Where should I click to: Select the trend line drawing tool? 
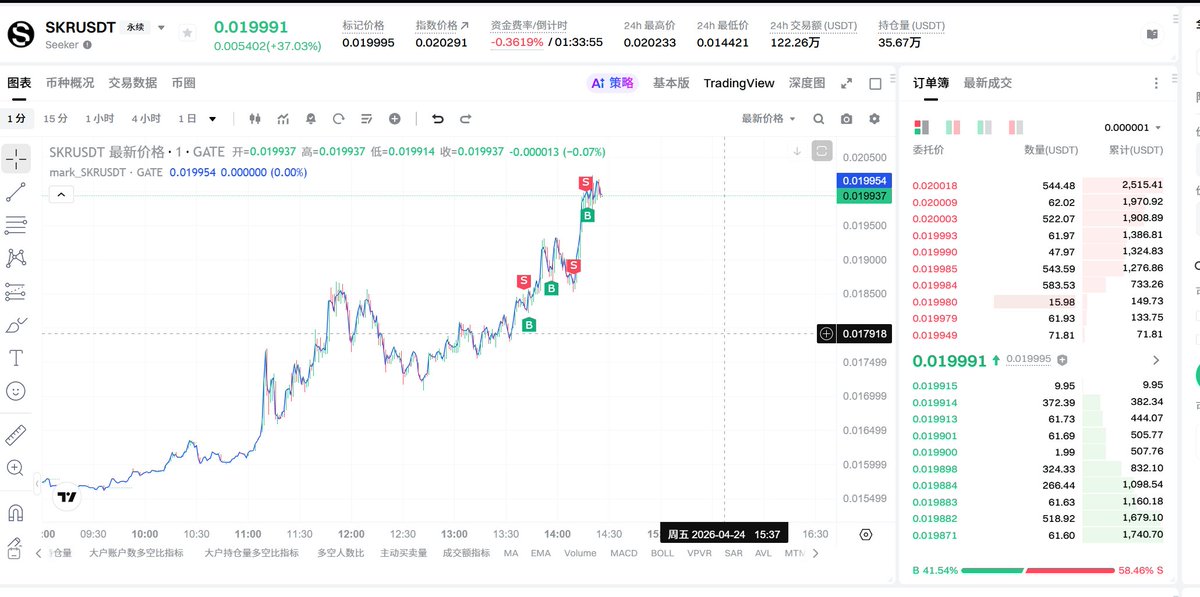tap(16, 192)
